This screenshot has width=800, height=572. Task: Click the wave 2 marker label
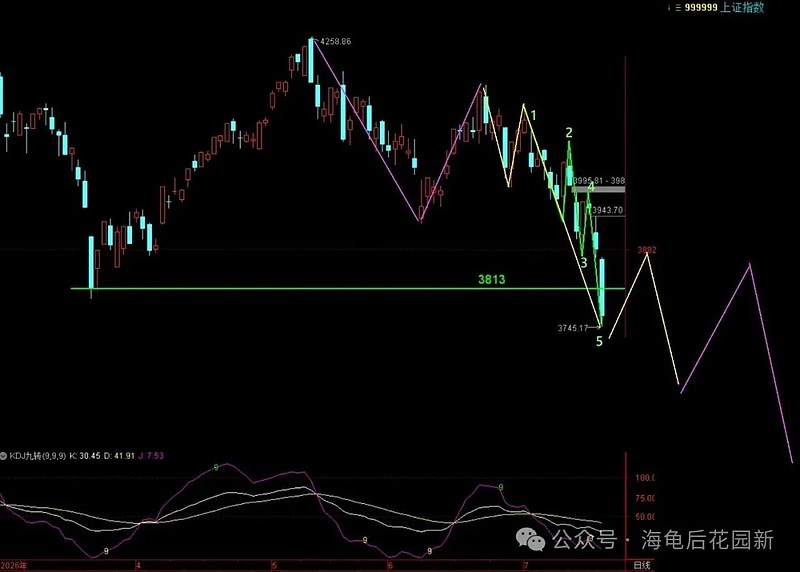(x=569, y=133)
